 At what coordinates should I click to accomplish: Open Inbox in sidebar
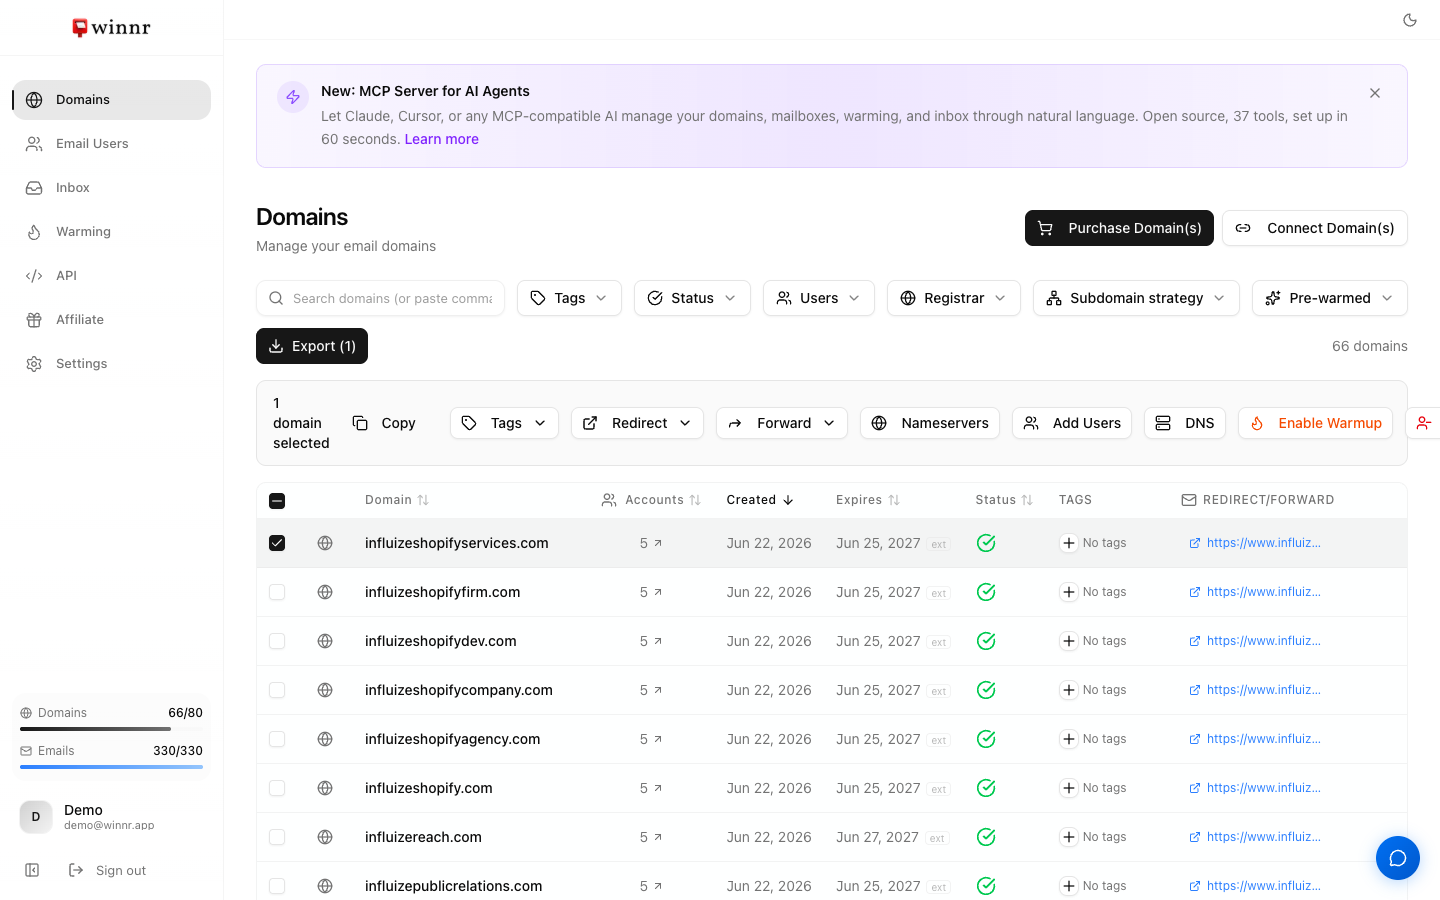tap(111, 188)
